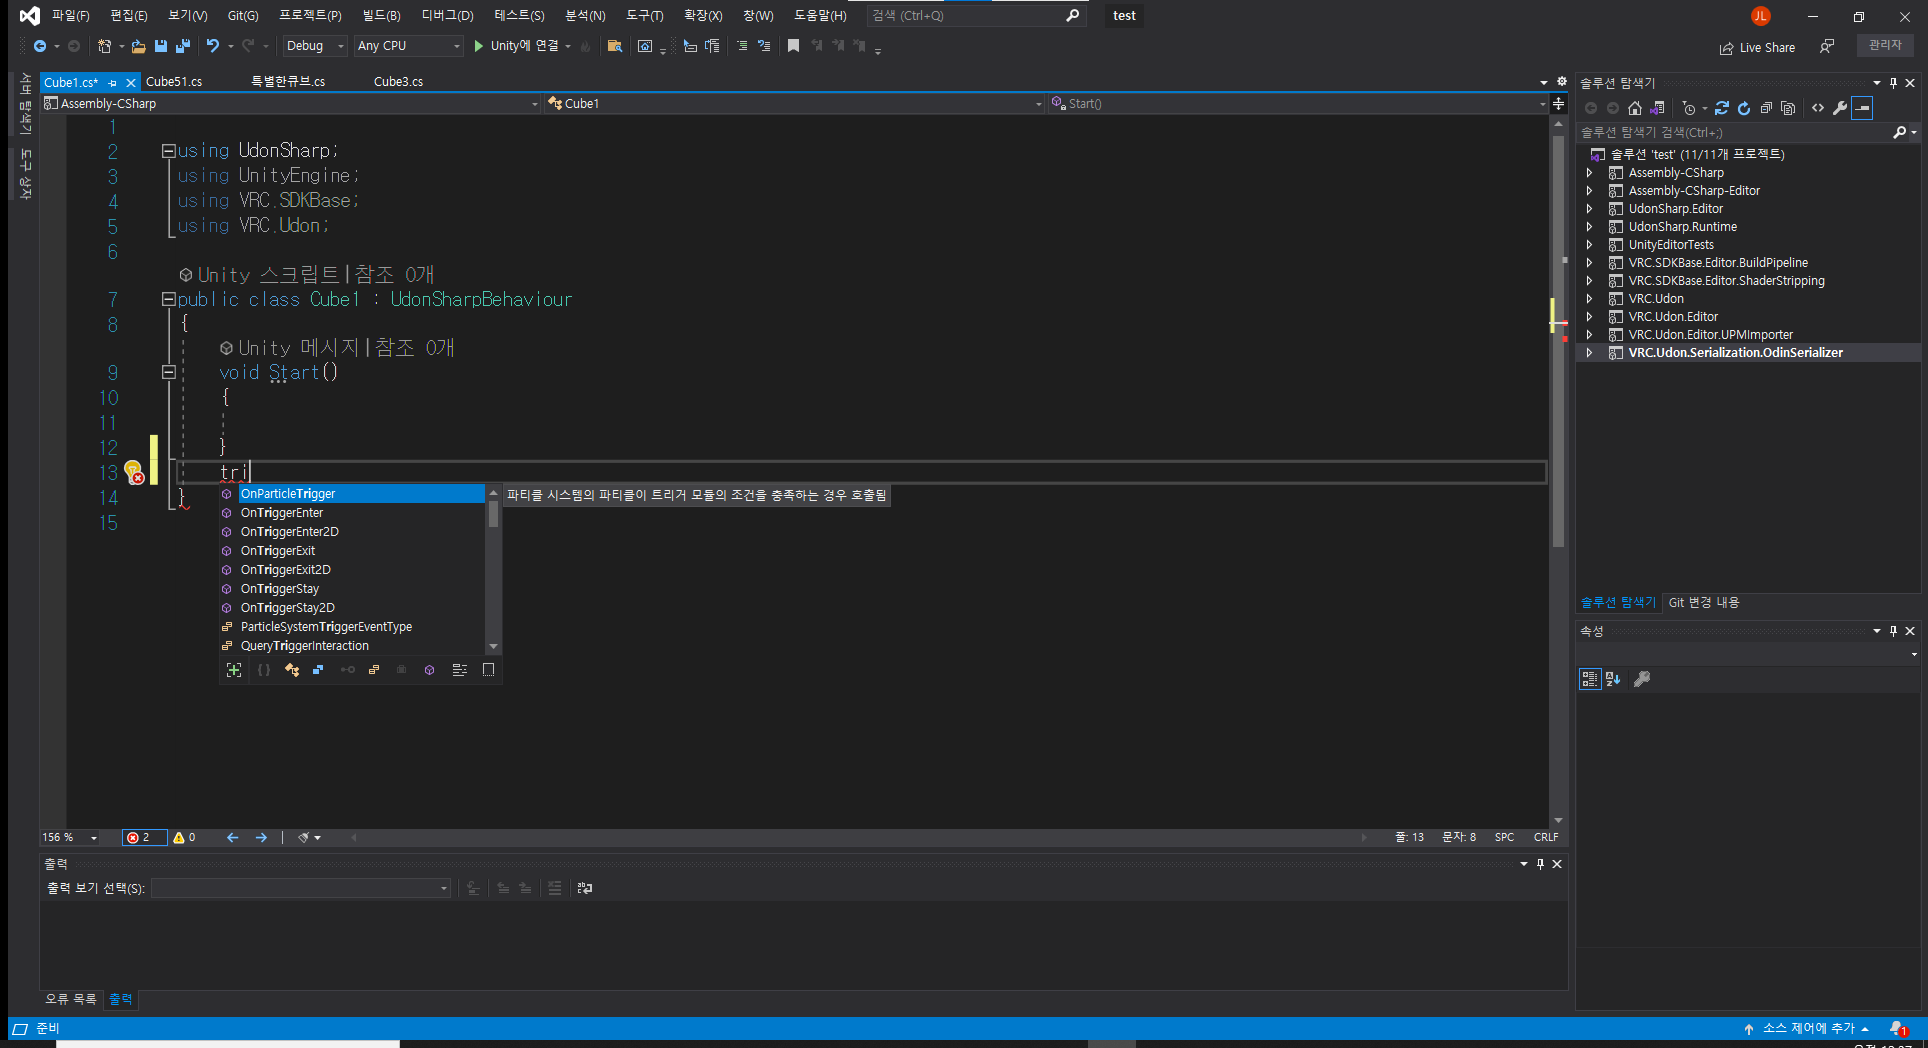Click Collapse All icon in Solution Explorer

coord(1766,108)
